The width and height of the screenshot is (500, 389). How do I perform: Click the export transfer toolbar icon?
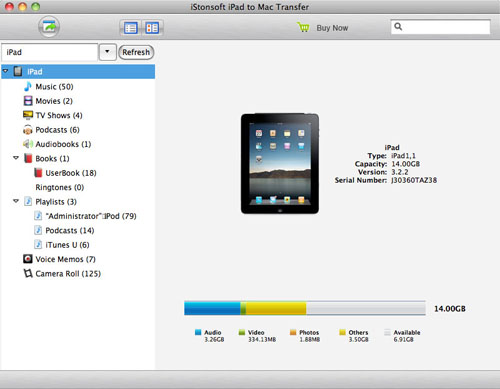(x=49, y=27)
